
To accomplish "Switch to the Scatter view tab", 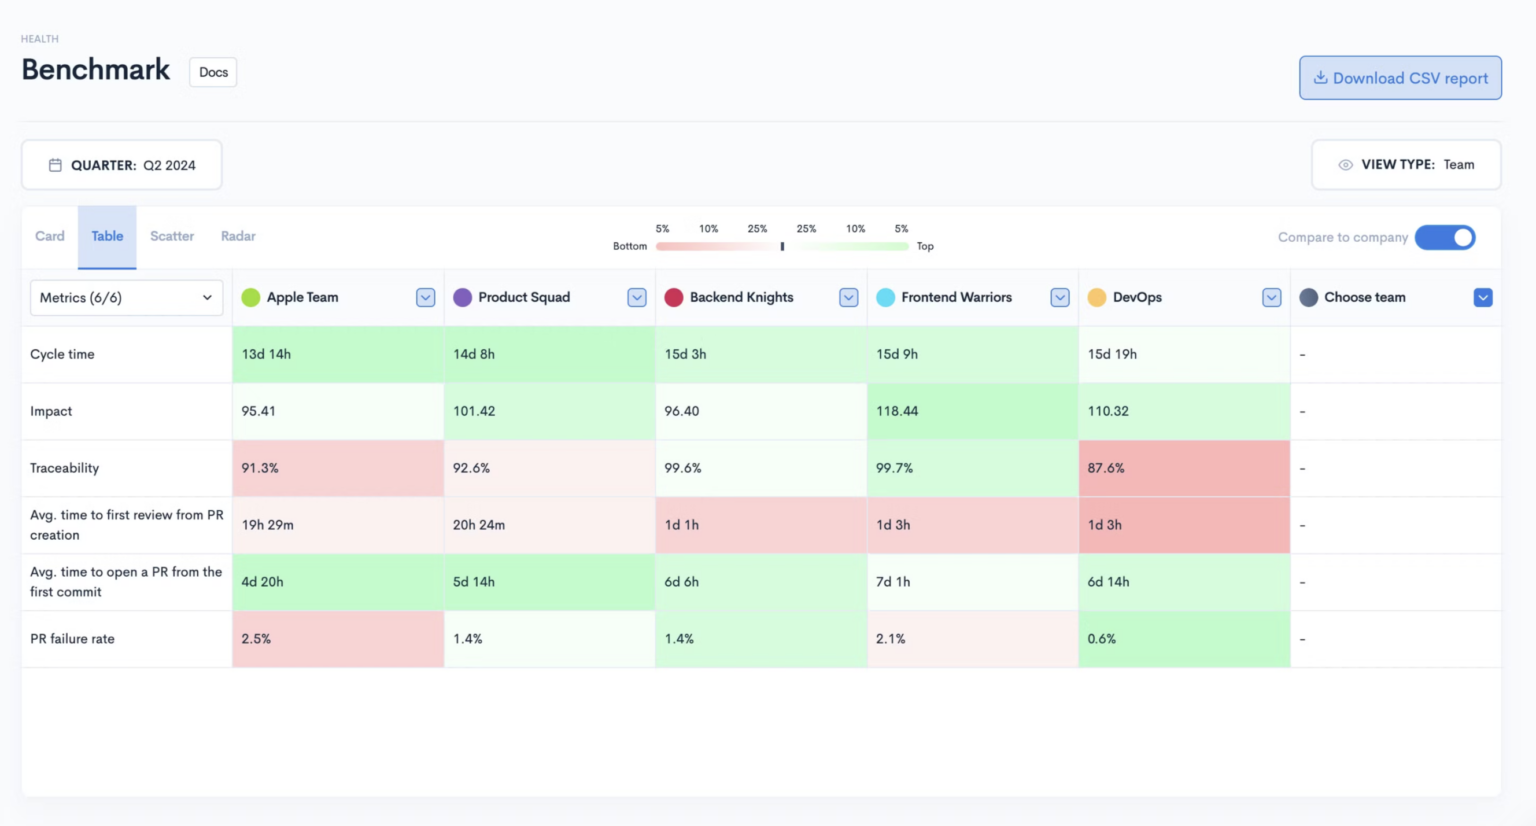I will click(171, 236).
